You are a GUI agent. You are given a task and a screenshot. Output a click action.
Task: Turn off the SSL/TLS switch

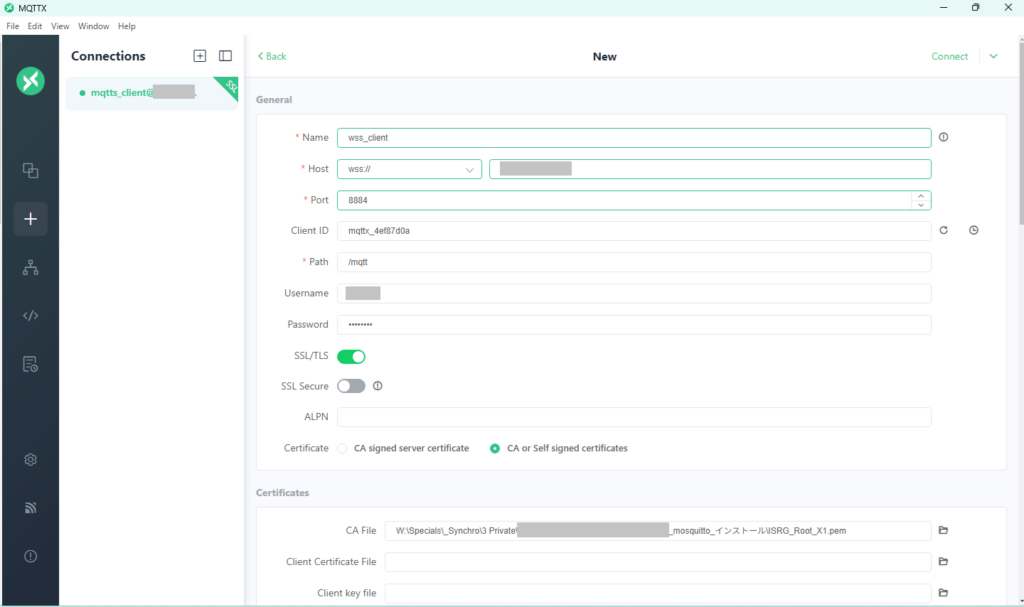click(351, 356)
